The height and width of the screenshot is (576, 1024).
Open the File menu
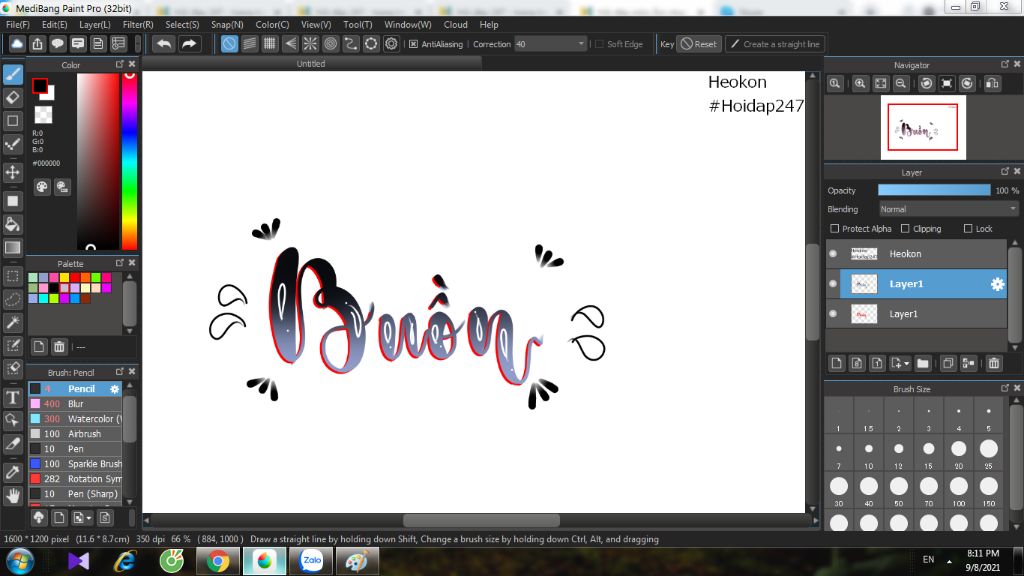click(18, 25)
